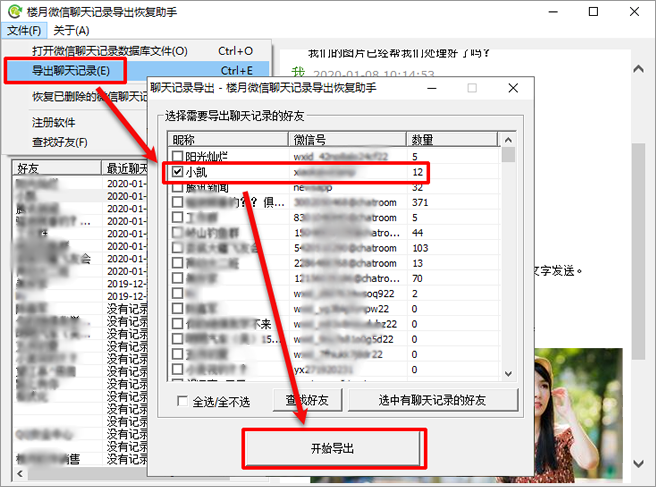Check the checkbox in the row with count 44
This screenshot has height=487, width=656.
(177, 232)
